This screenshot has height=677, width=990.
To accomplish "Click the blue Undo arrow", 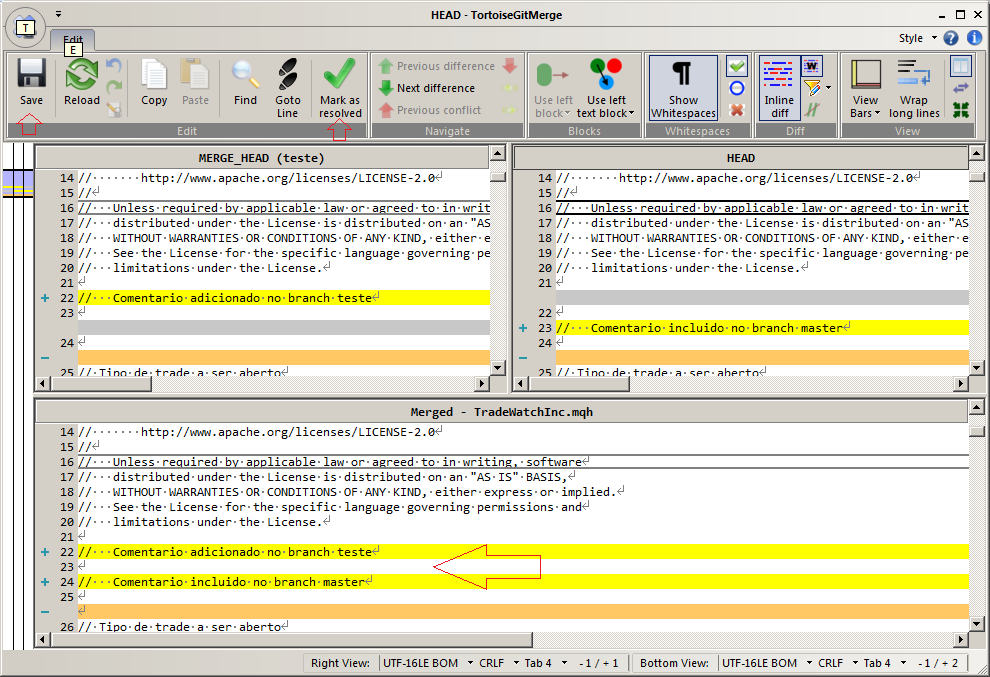I will 114,65.
